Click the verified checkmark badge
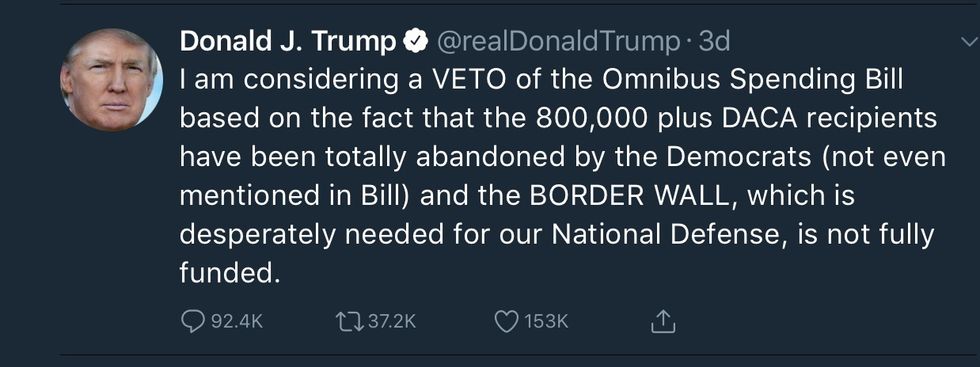The width and height of the screenshot is (980, 367). (x=416, y=42)
